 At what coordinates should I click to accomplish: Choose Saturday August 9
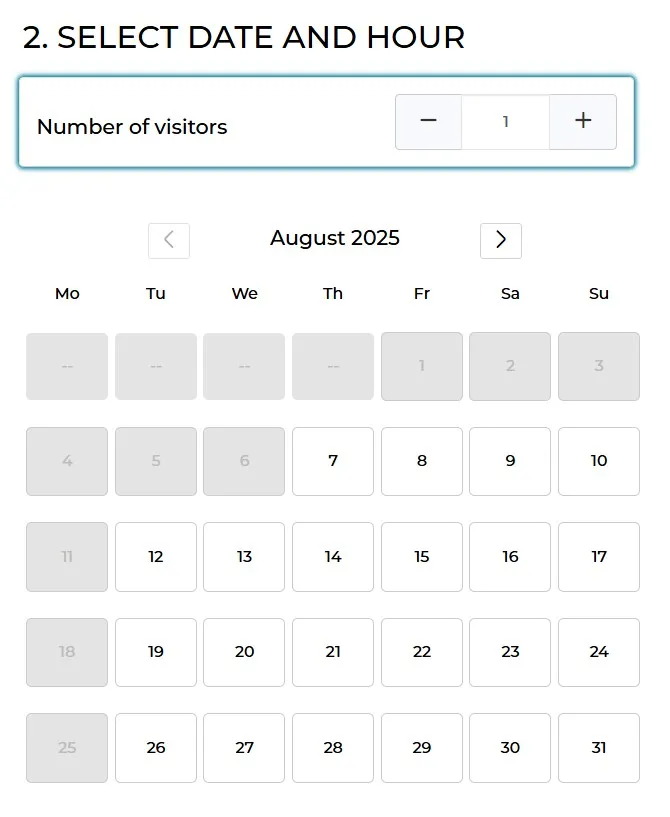[x=510, y=461]
